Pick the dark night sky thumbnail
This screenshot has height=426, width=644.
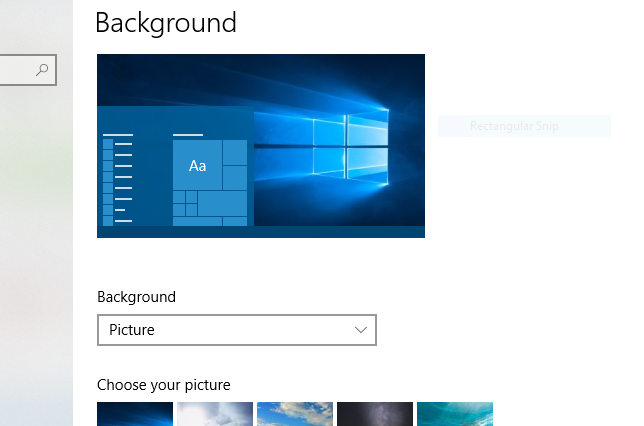pyautogui.click(x=375, y=414)
